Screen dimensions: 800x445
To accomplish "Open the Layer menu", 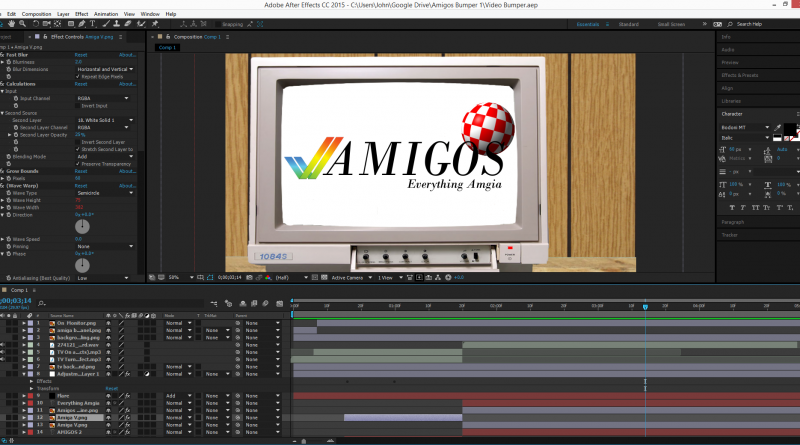I will pyautogui.click(x=63, y=14).
